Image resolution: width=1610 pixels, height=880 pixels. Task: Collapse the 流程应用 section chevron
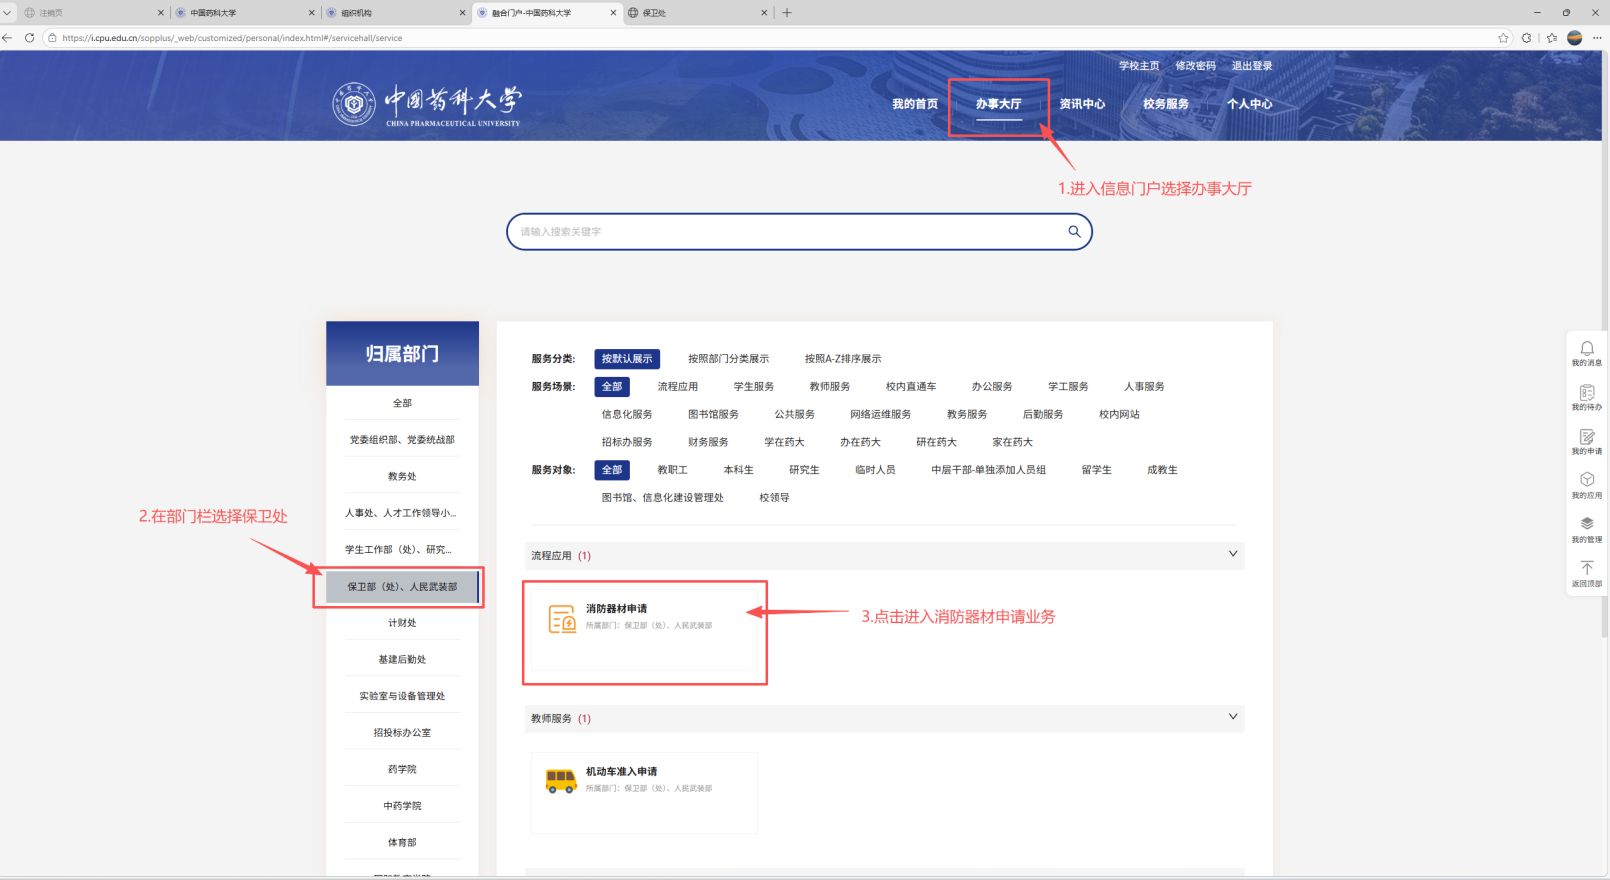coord(1232,554)
